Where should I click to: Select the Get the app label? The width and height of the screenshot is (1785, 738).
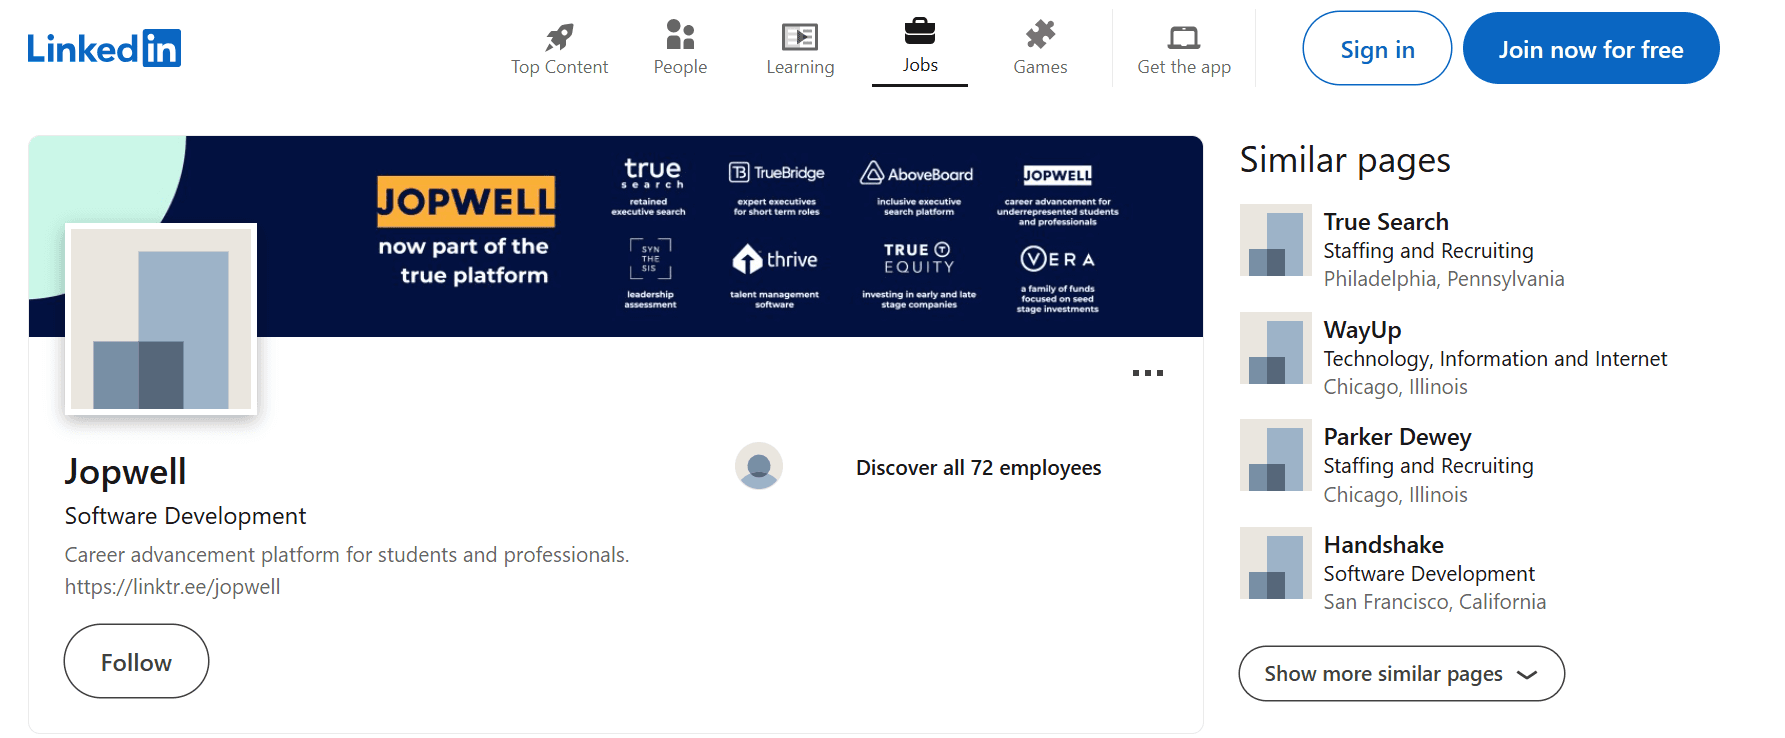(x=1184, y=67)
